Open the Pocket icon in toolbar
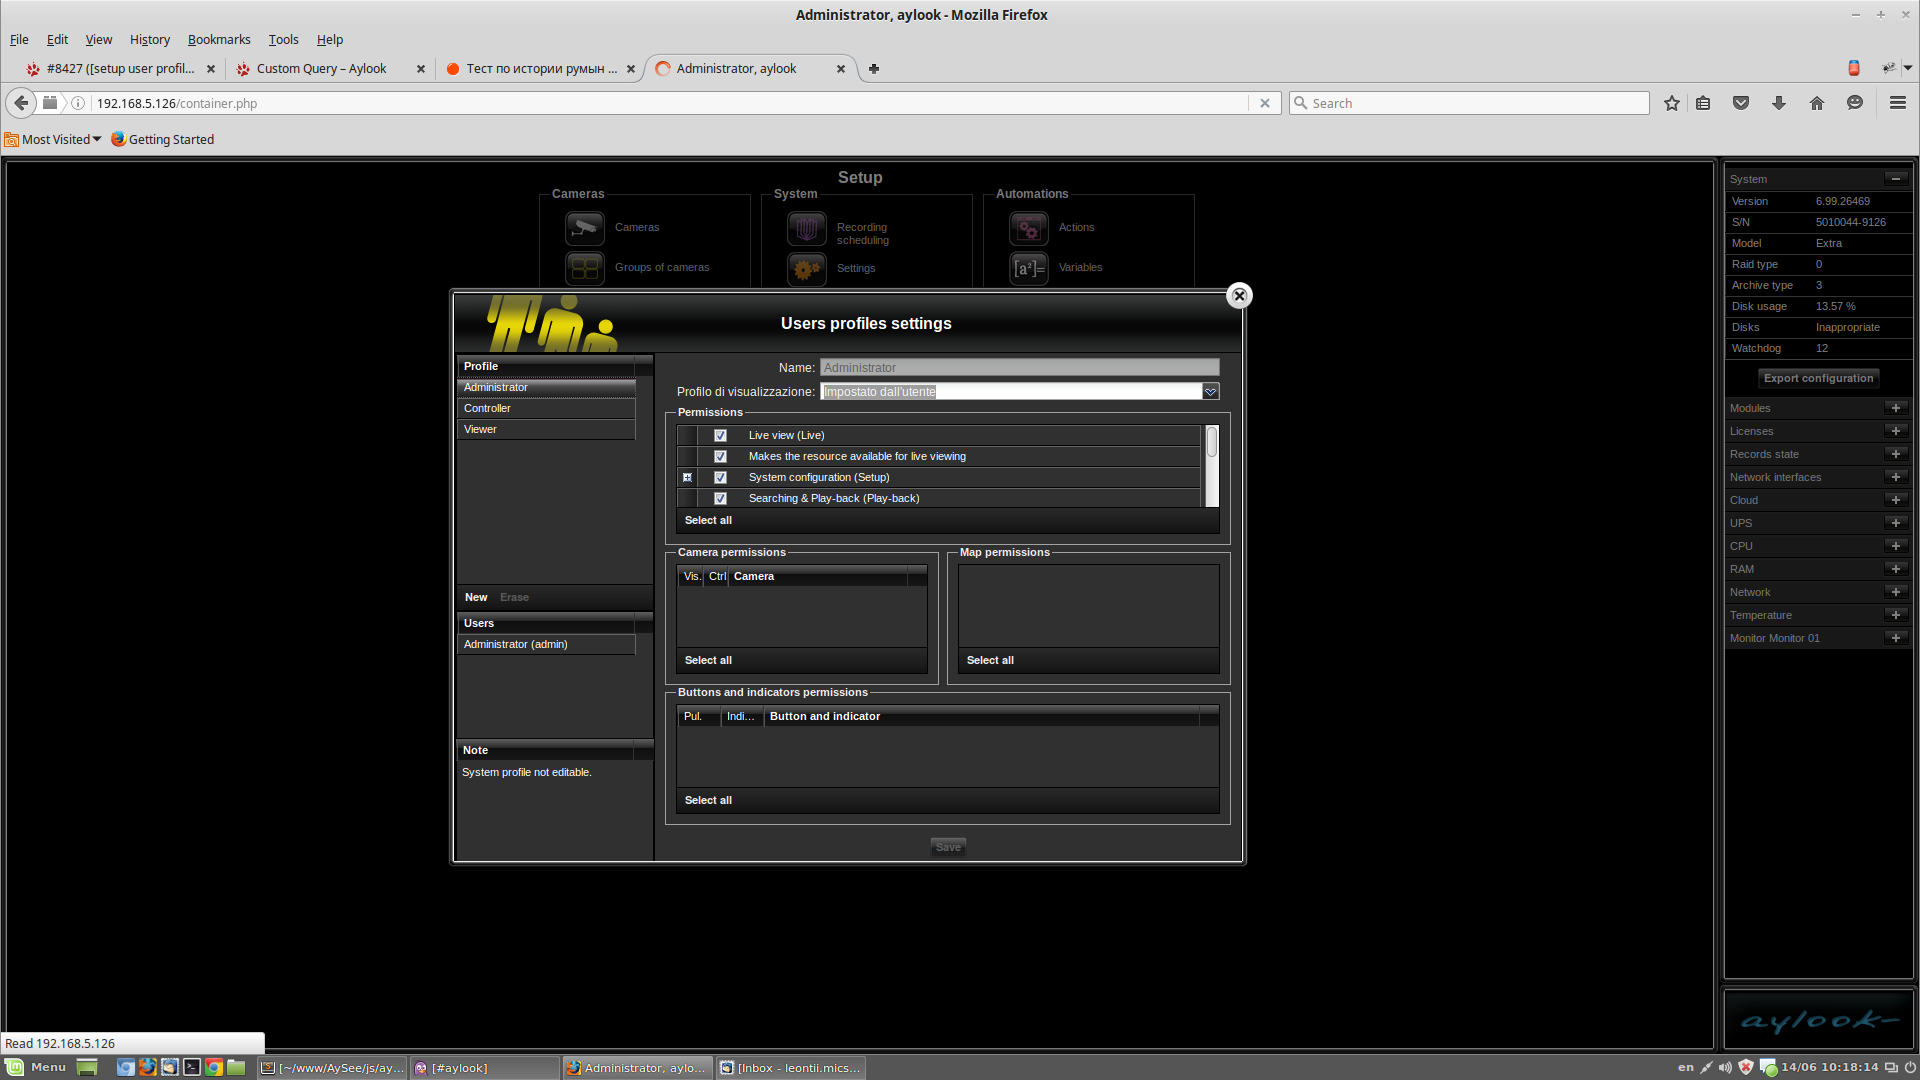Image resolution: width=1920 pixels, height=1080 pixels. (1741, 103)
